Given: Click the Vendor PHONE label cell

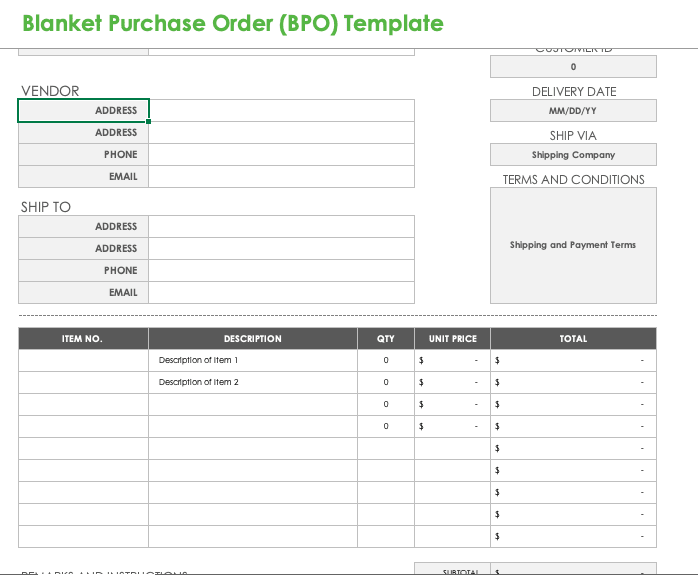Looking at the screenshot, I should click(x=83, y=154).
